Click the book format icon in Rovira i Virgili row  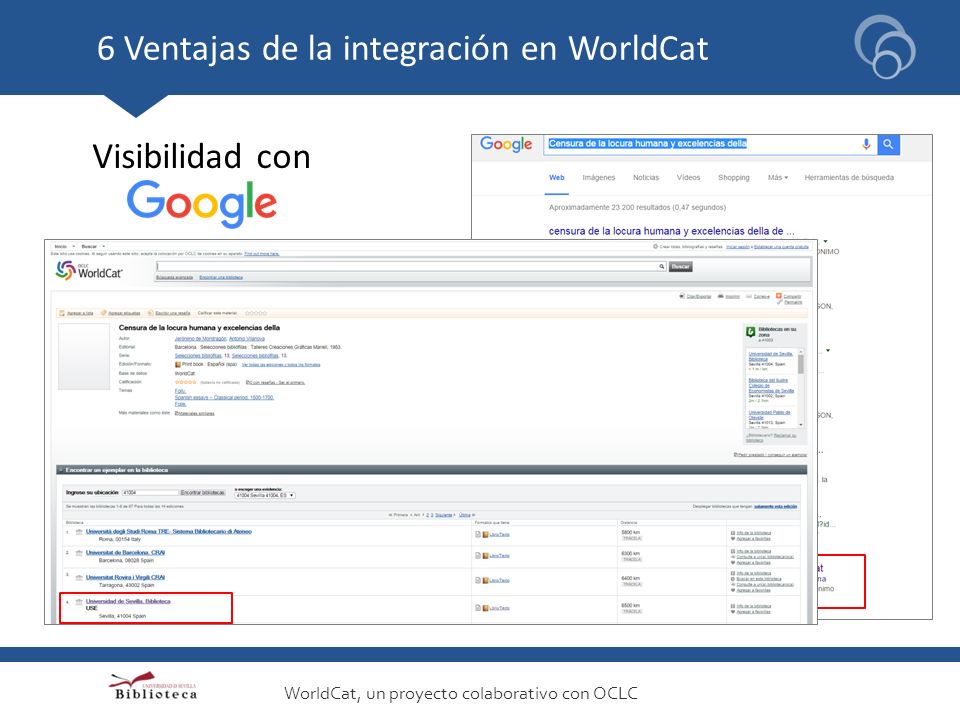click(486, 580)
